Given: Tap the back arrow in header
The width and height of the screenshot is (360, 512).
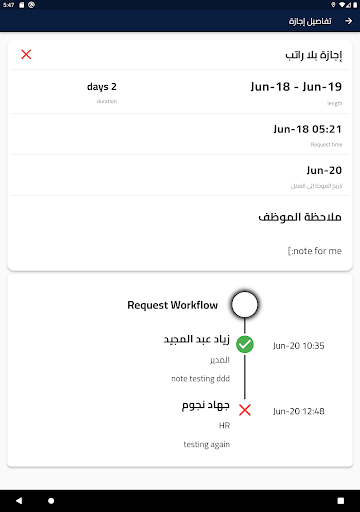Looking at the screenshot, I should pyautogui.click(x=348, y=21).
